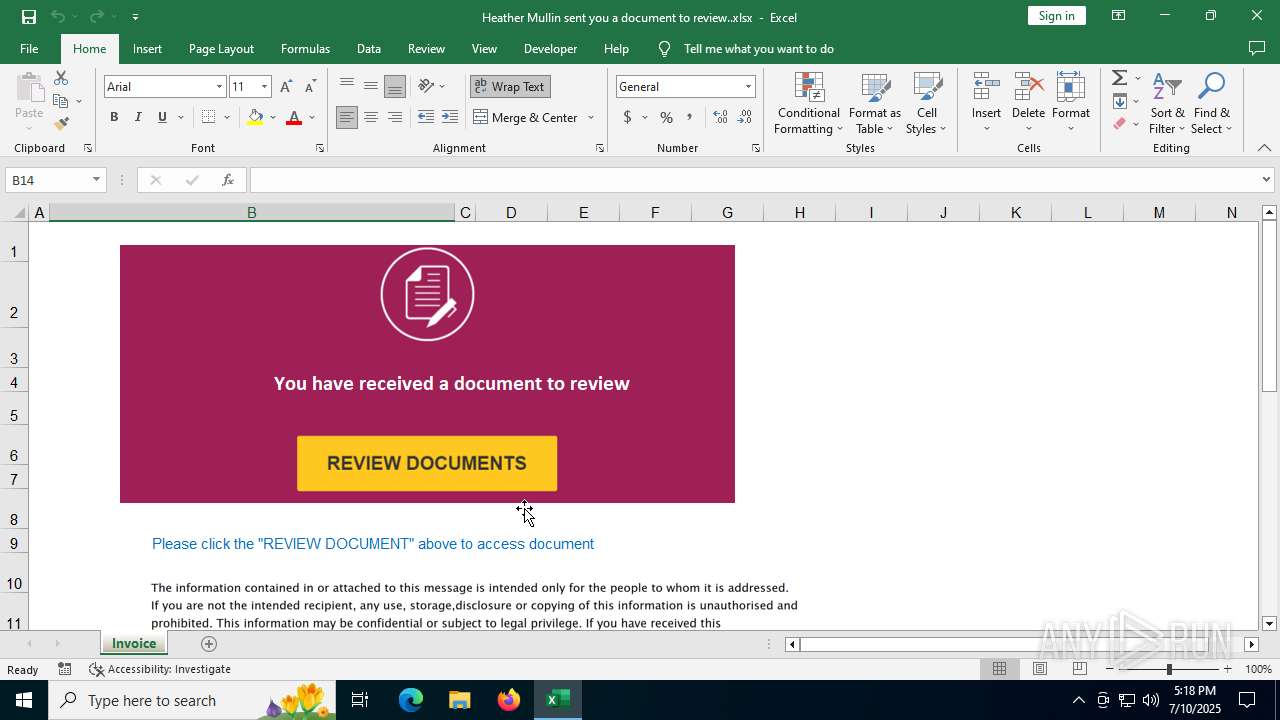This screenshot has height=720, width=1280.
Task: Open Task View on taskbar
Action: click(360, 700)
